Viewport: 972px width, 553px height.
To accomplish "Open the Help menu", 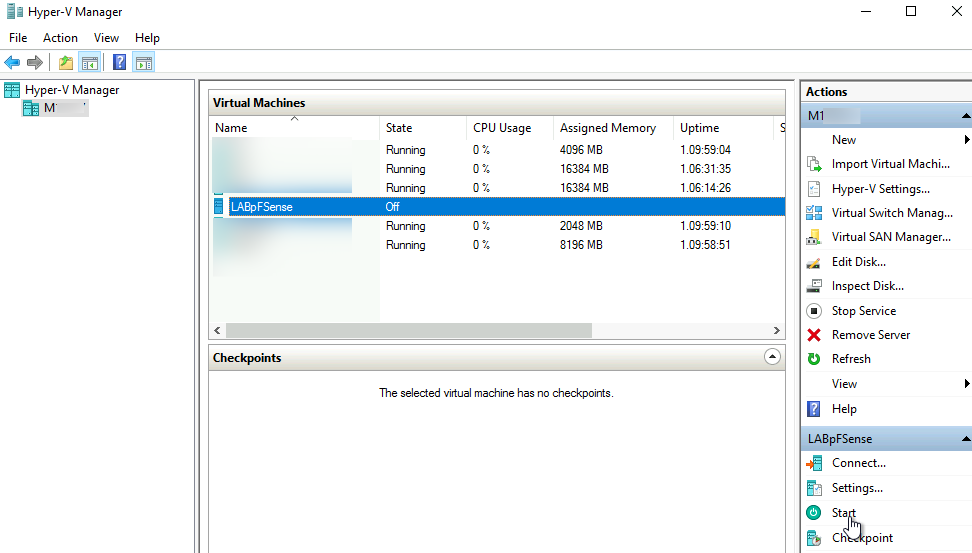I will click(x=147, y=38).
